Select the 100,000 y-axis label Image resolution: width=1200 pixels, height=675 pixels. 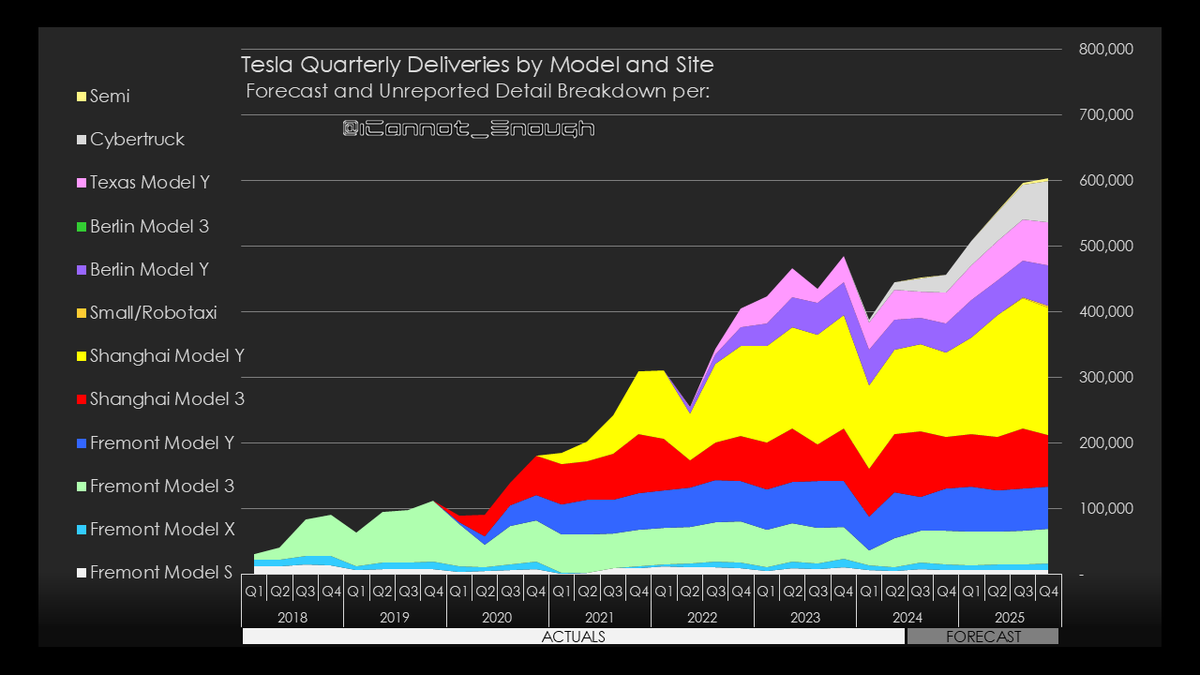(1106, 509)
